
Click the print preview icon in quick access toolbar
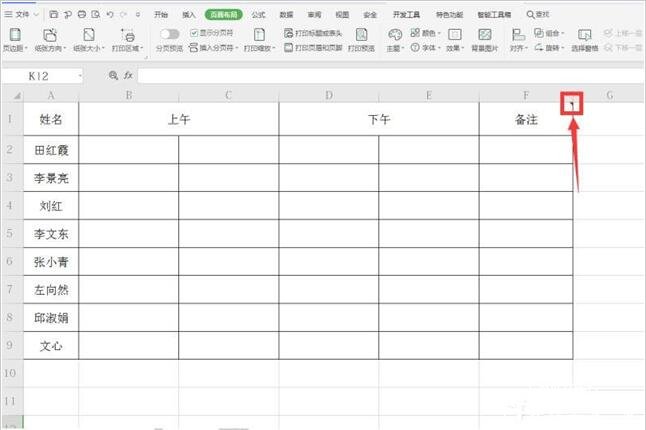click(x=96, y=14)
